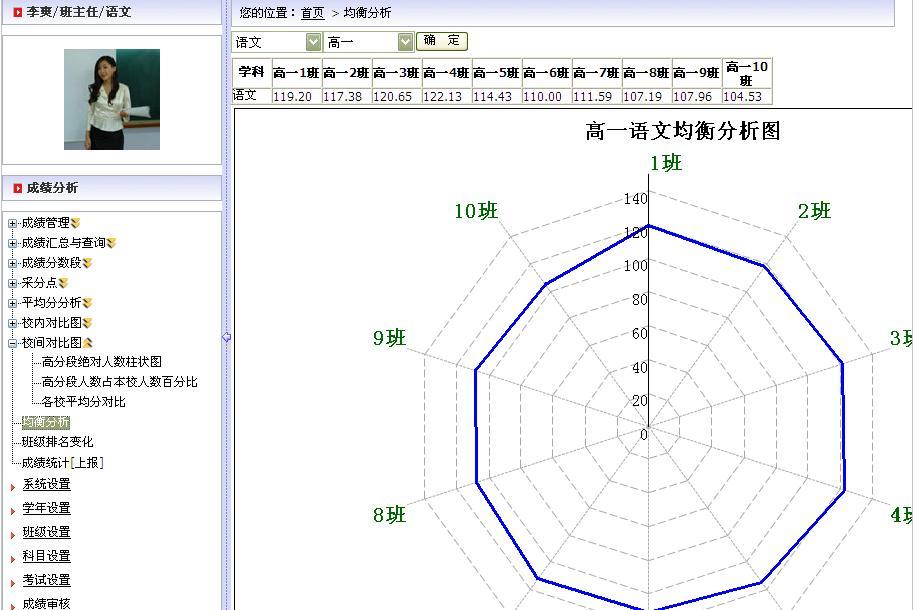Image resolution: width=917 pixels, height=610 pixels.
Task: Open 成绩统计[上报]
Action: pyautogui.click(x=63, y=463)
